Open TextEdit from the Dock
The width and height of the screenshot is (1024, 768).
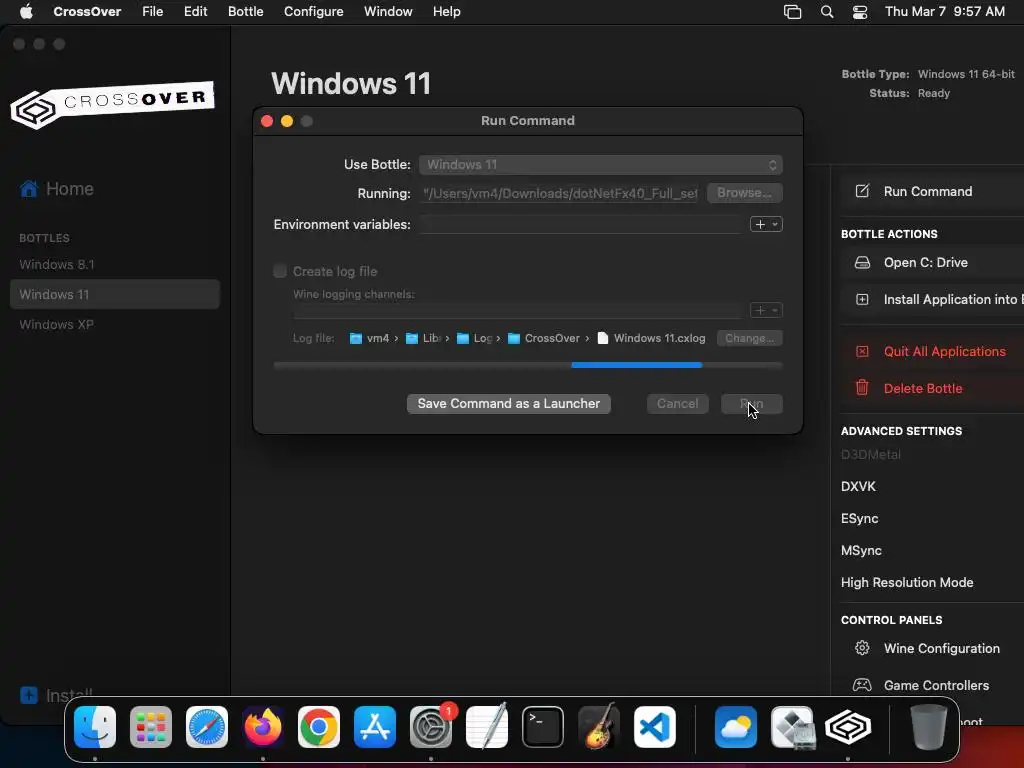[x=487, y=727]
